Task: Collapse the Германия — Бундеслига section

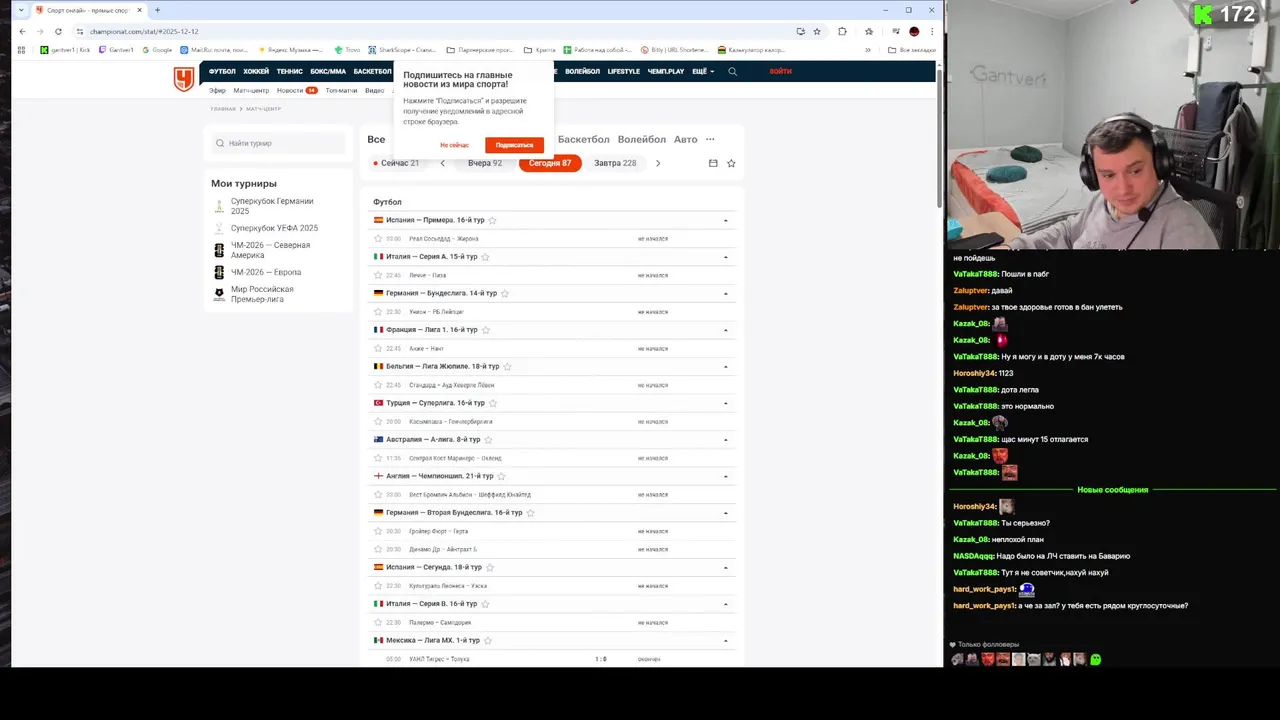Action: (x=726, y=293)
